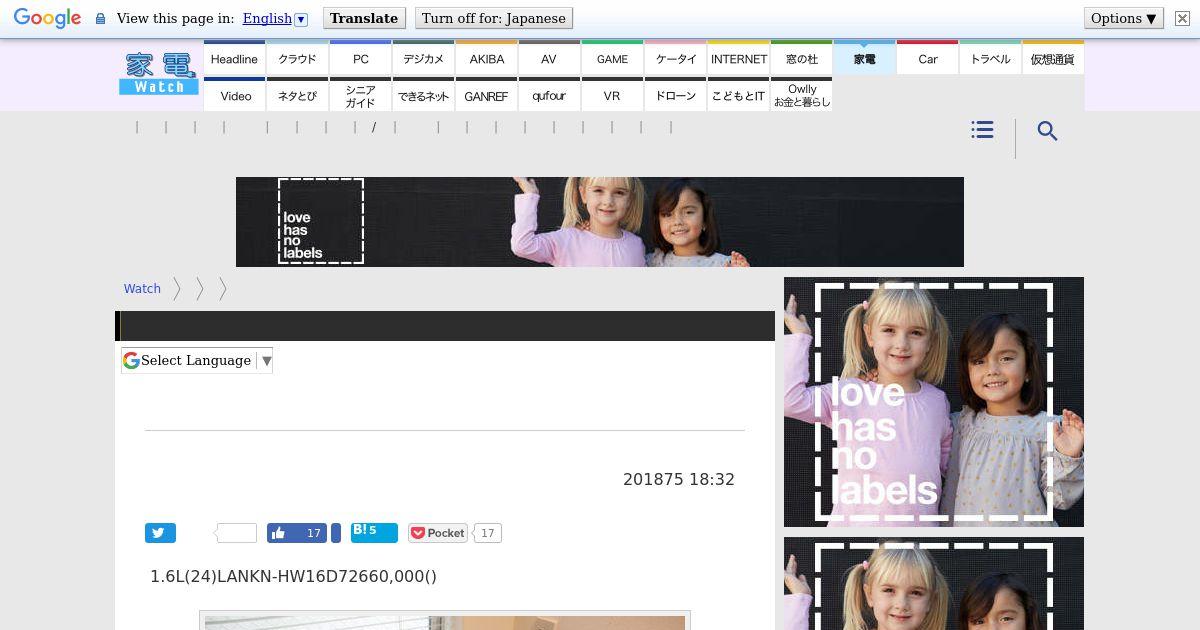Click the Google logo in translate bar
Viewport: 1200px width, 630px height.
point(47,18)
